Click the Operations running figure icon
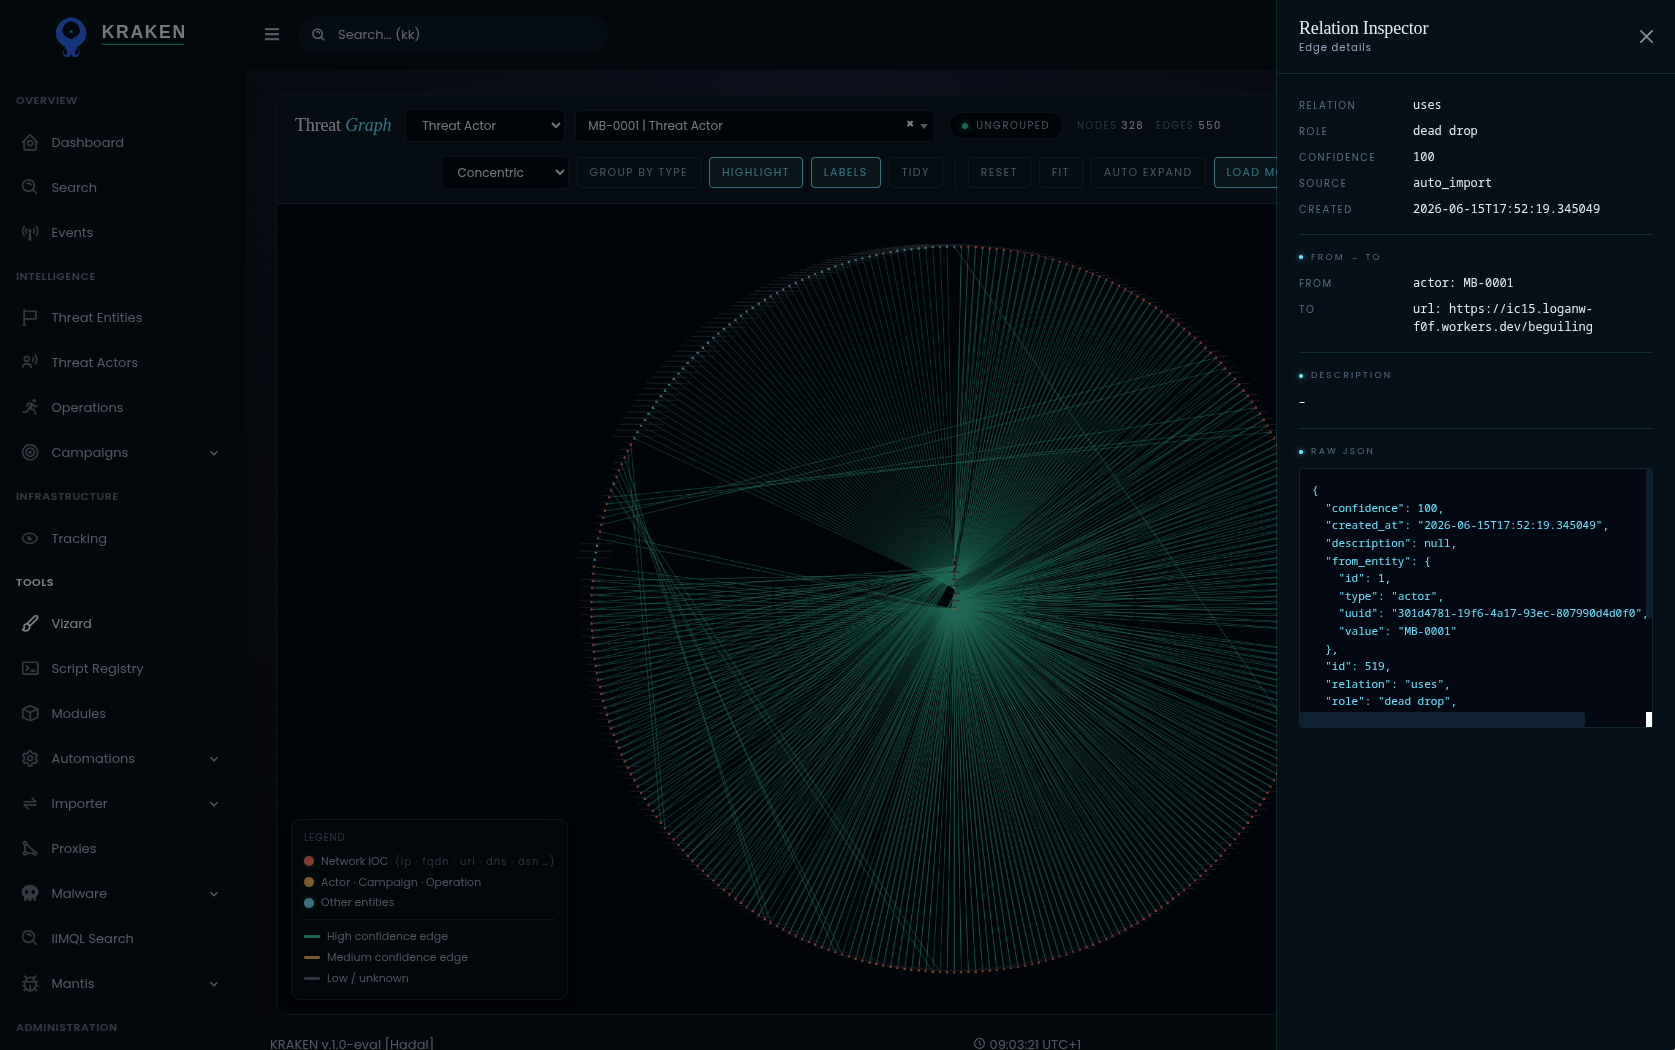This screenshot has height=1050, width=1675. click(30, 407)
